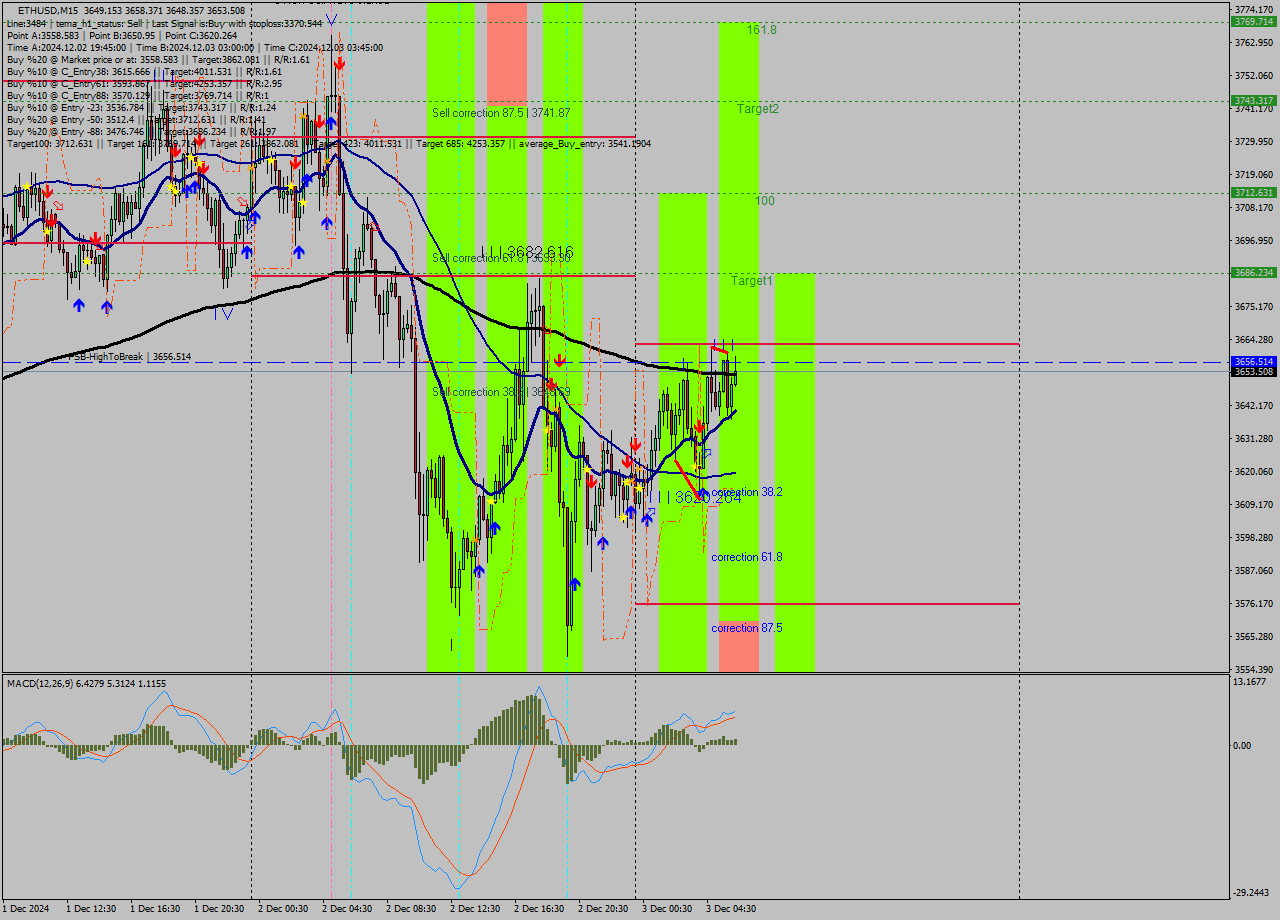Click the blue 3656.514 price tag on axis
This screenshot has height=920, width=1280.
click(1254, 361)
